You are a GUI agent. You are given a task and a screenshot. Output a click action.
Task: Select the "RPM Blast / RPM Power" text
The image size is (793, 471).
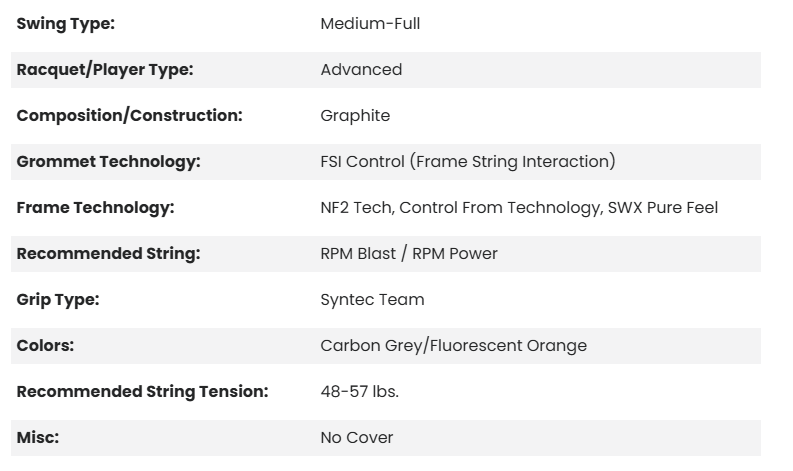point(408,254)
